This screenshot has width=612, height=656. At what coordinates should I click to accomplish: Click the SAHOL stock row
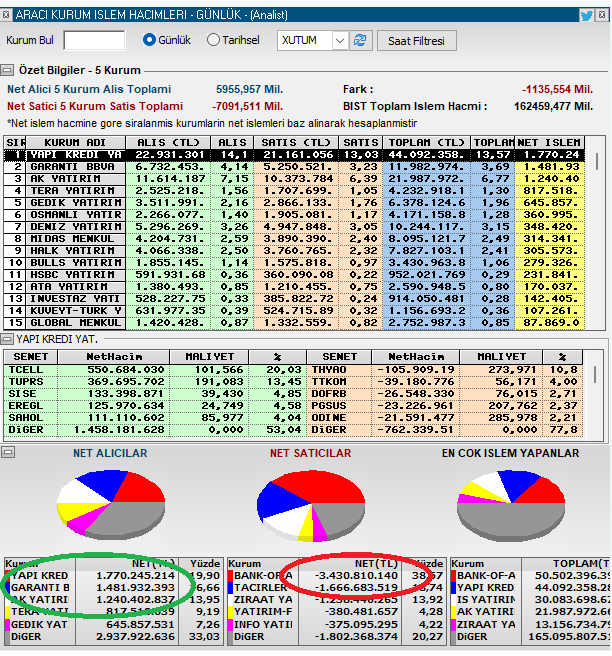click(155, 418)
